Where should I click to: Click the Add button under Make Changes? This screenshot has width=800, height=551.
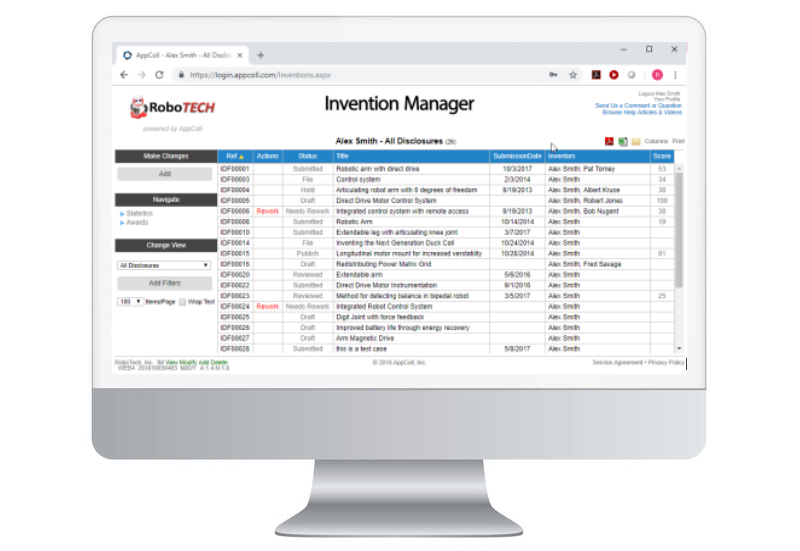[164, 174]
